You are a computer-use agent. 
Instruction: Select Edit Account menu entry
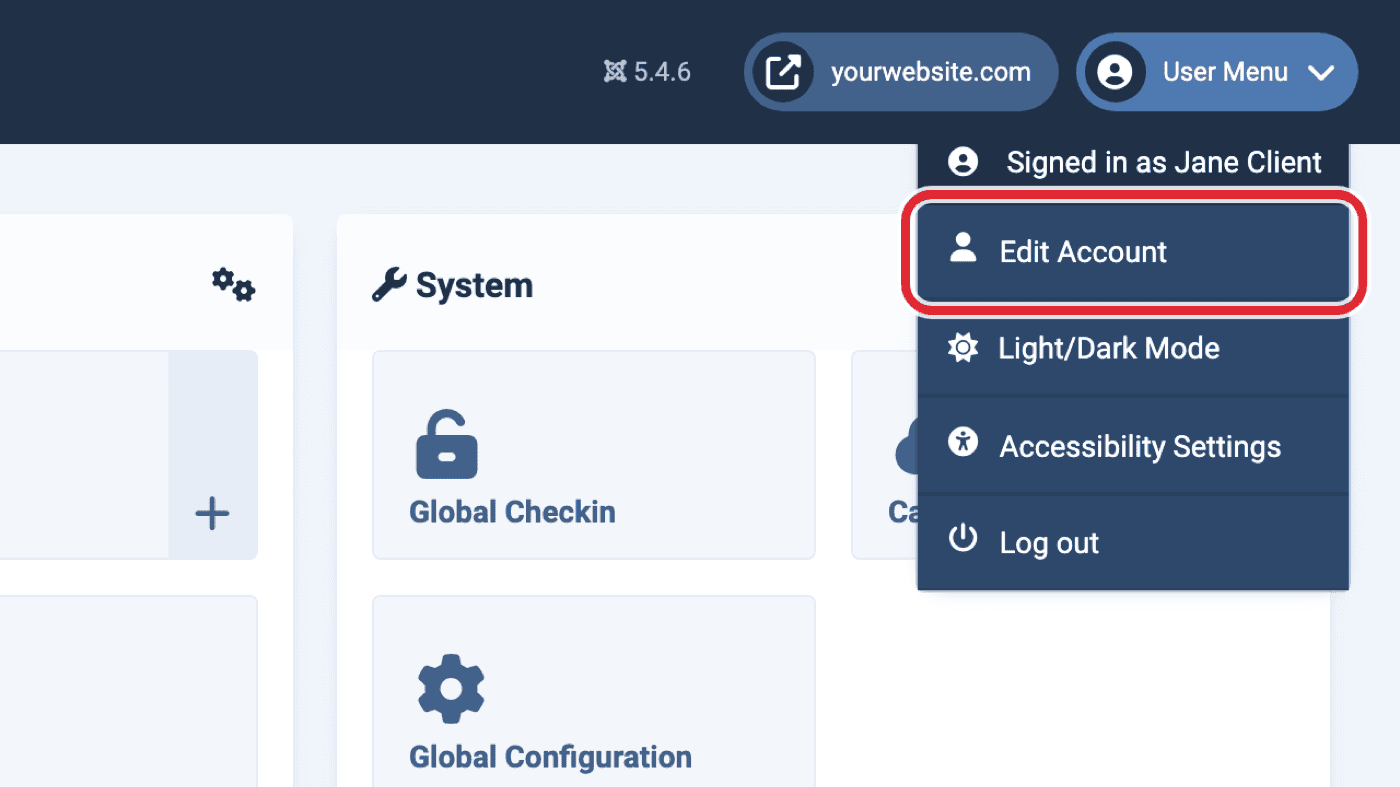coord(1133,252)
